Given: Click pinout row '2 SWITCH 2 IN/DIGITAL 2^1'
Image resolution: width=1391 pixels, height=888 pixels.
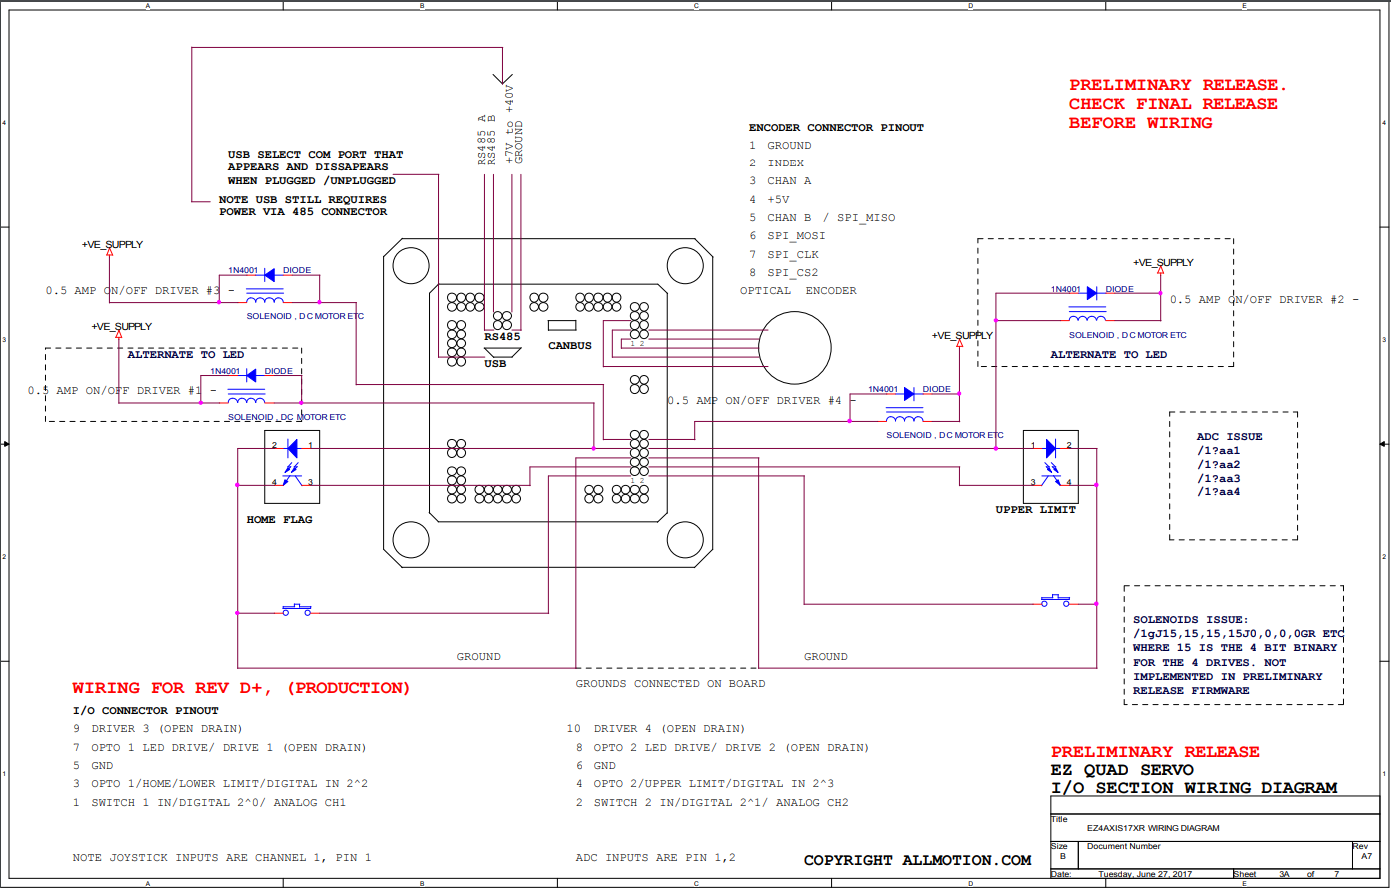Looking at the screenshot, I should pyautogui.click(x=712, y=803).
